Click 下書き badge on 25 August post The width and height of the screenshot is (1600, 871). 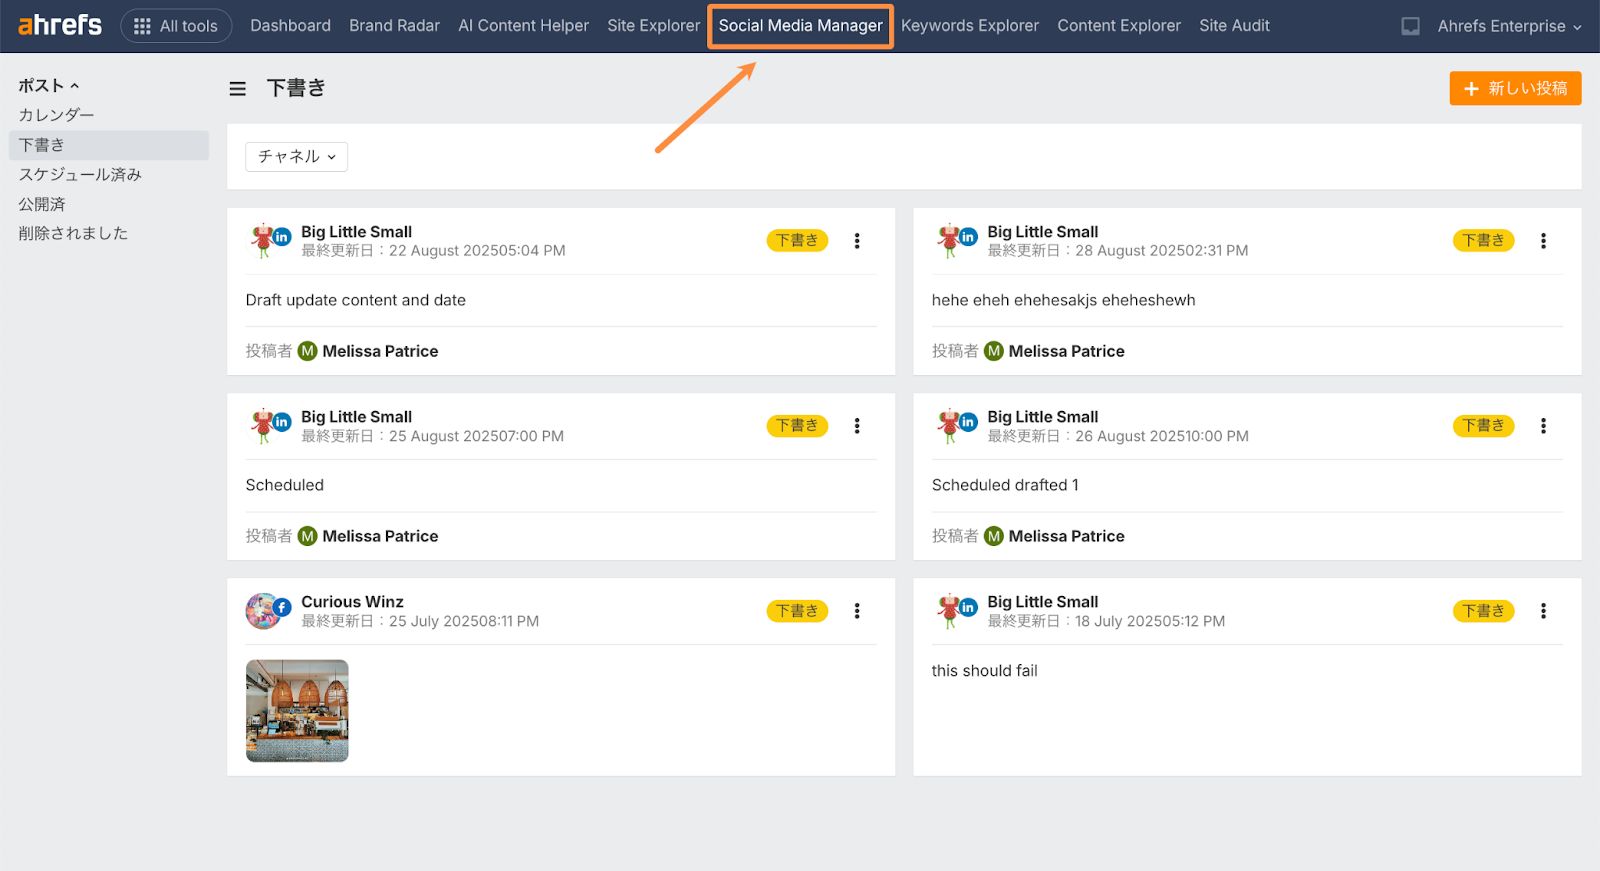pos(797,426)
